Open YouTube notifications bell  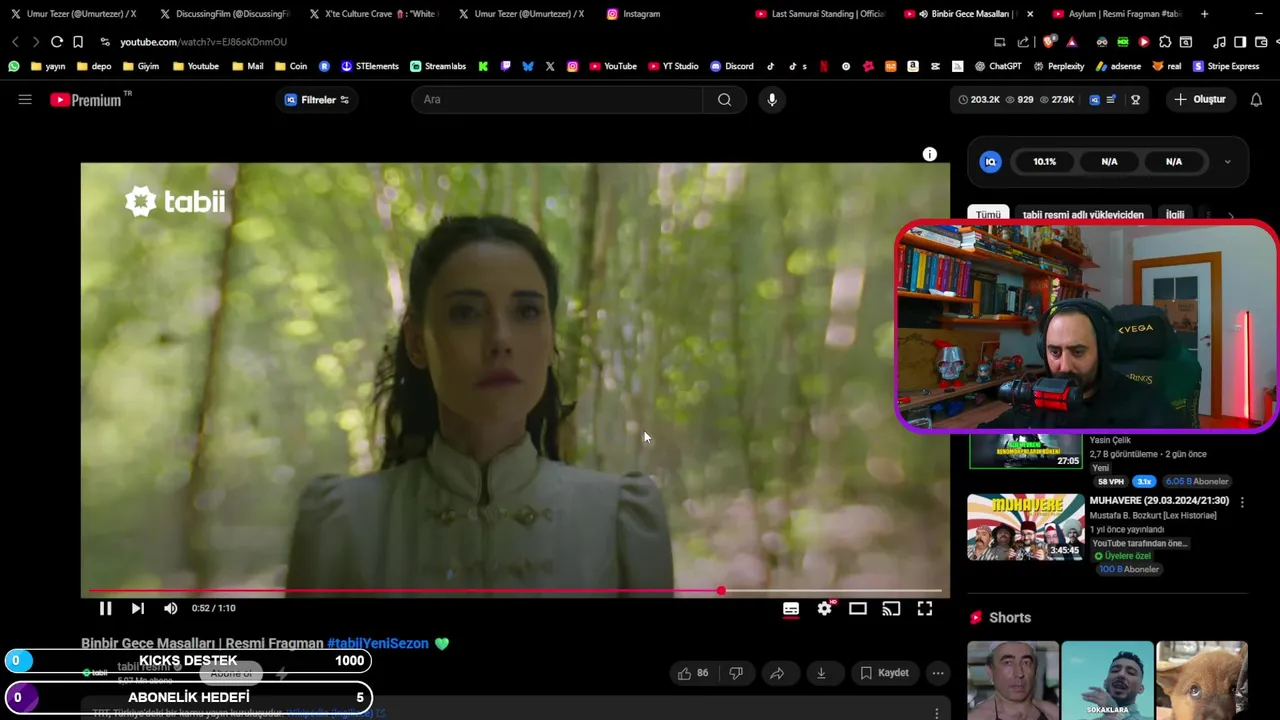1256,99
